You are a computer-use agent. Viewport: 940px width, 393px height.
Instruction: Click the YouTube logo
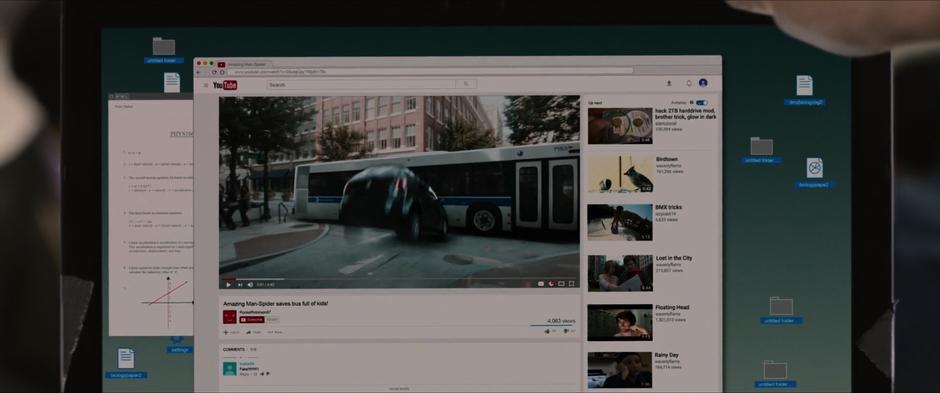click(x=225, y=85)
